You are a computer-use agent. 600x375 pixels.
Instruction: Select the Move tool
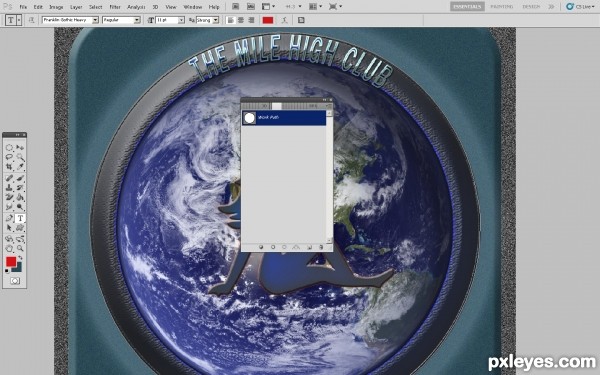[20, 148]
